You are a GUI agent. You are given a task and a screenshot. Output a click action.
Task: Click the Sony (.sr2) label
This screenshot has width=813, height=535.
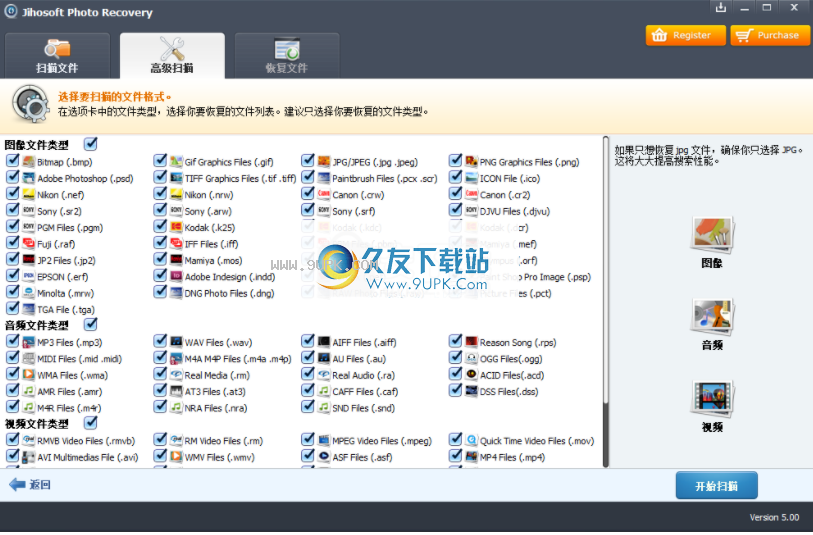[x=59, y=212]
